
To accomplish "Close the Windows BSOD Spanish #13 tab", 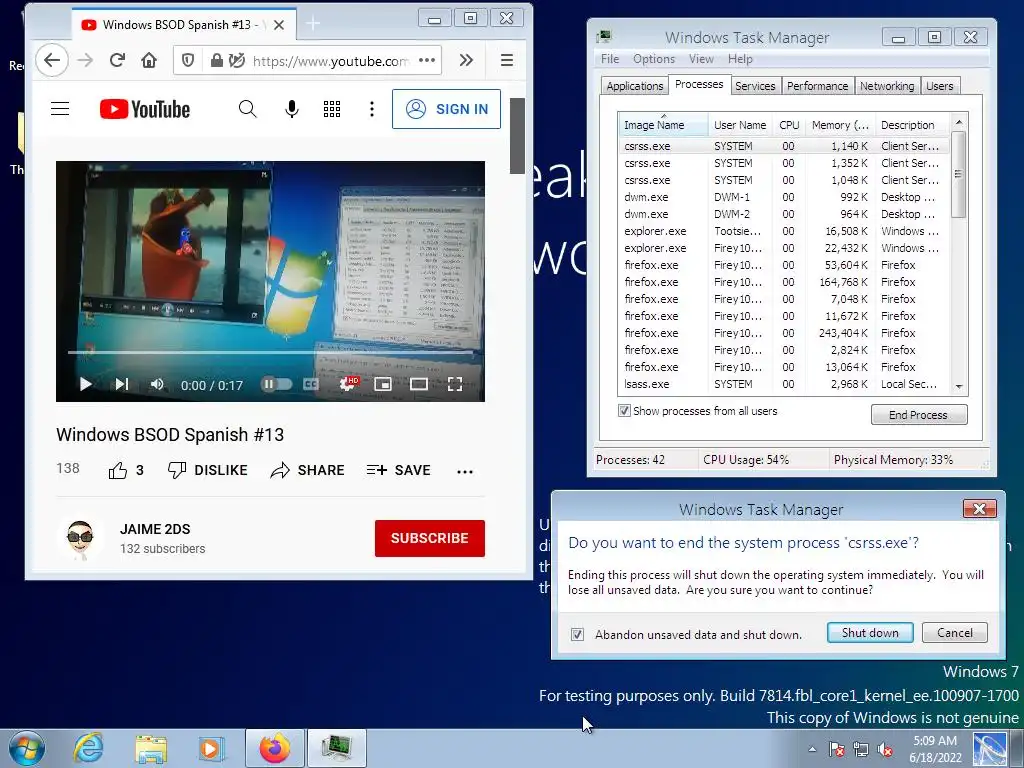I will (279, 25).
